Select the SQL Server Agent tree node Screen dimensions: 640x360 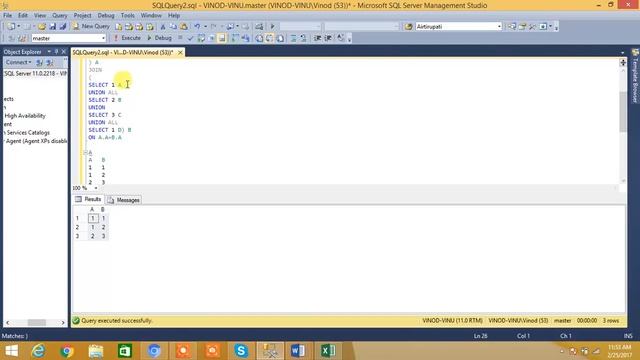tap(36, 141)
